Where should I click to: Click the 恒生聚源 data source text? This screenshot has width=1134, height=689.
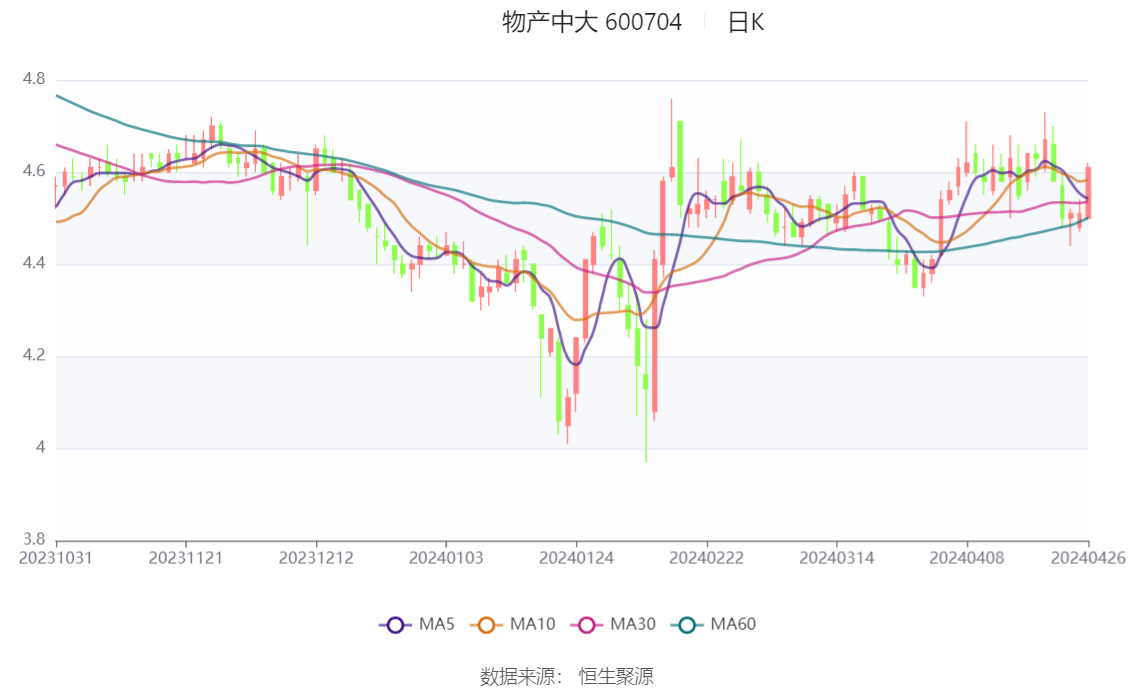point(616,677)
